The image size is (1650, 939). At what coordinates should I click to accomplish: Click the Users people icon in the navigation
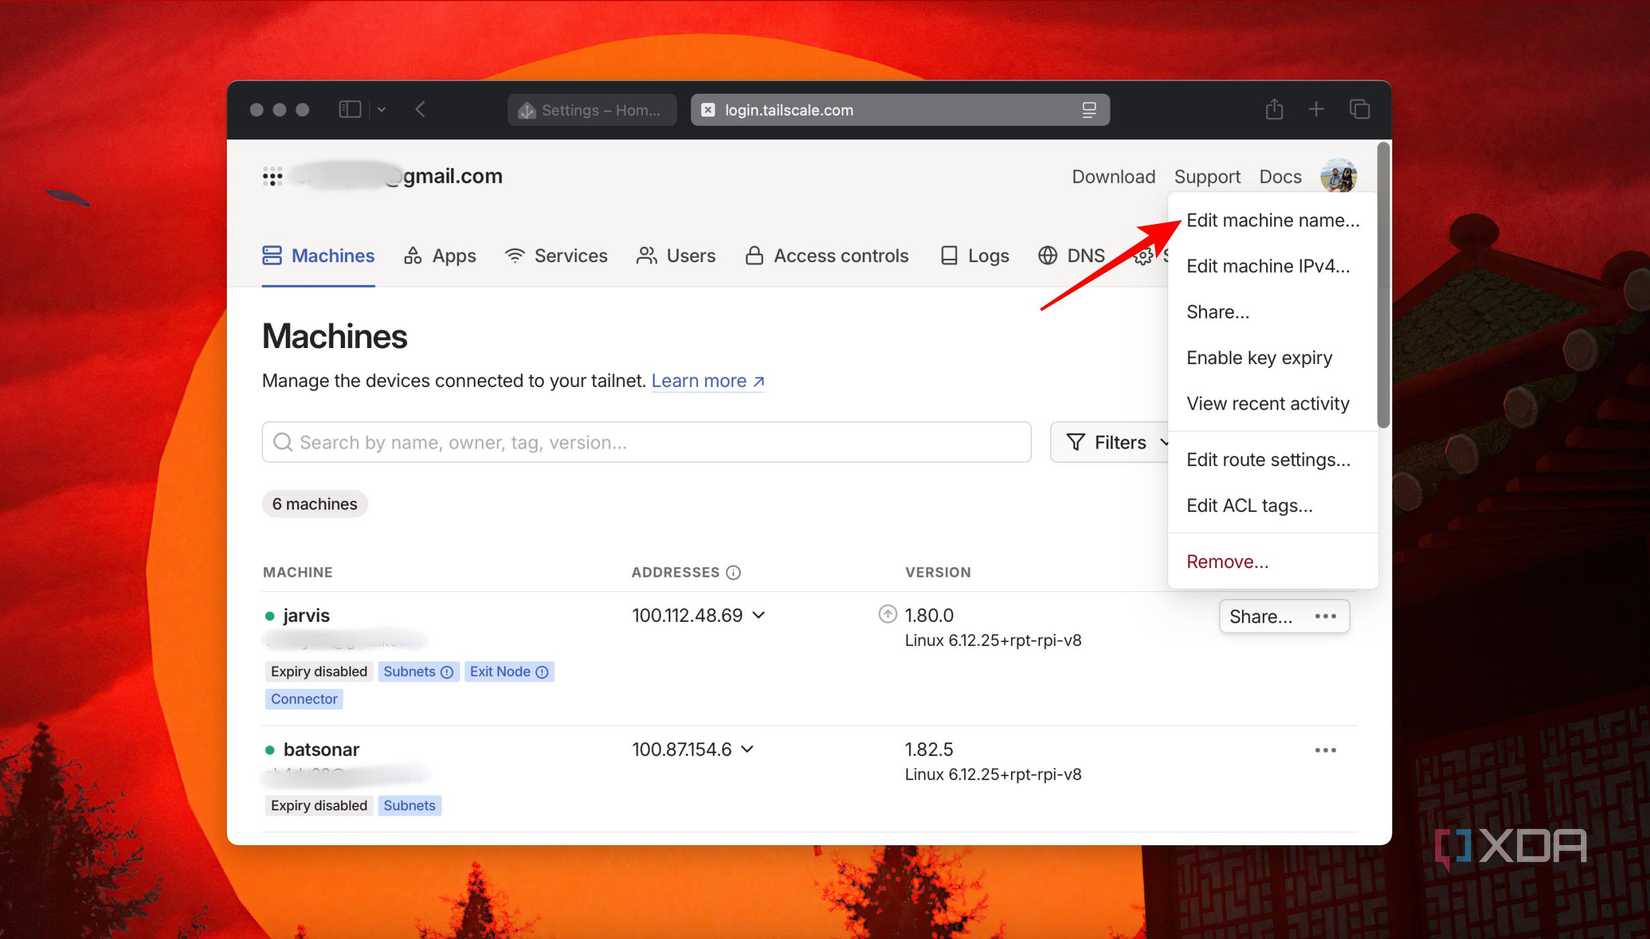pyautogui.click(x=647, y=256)
